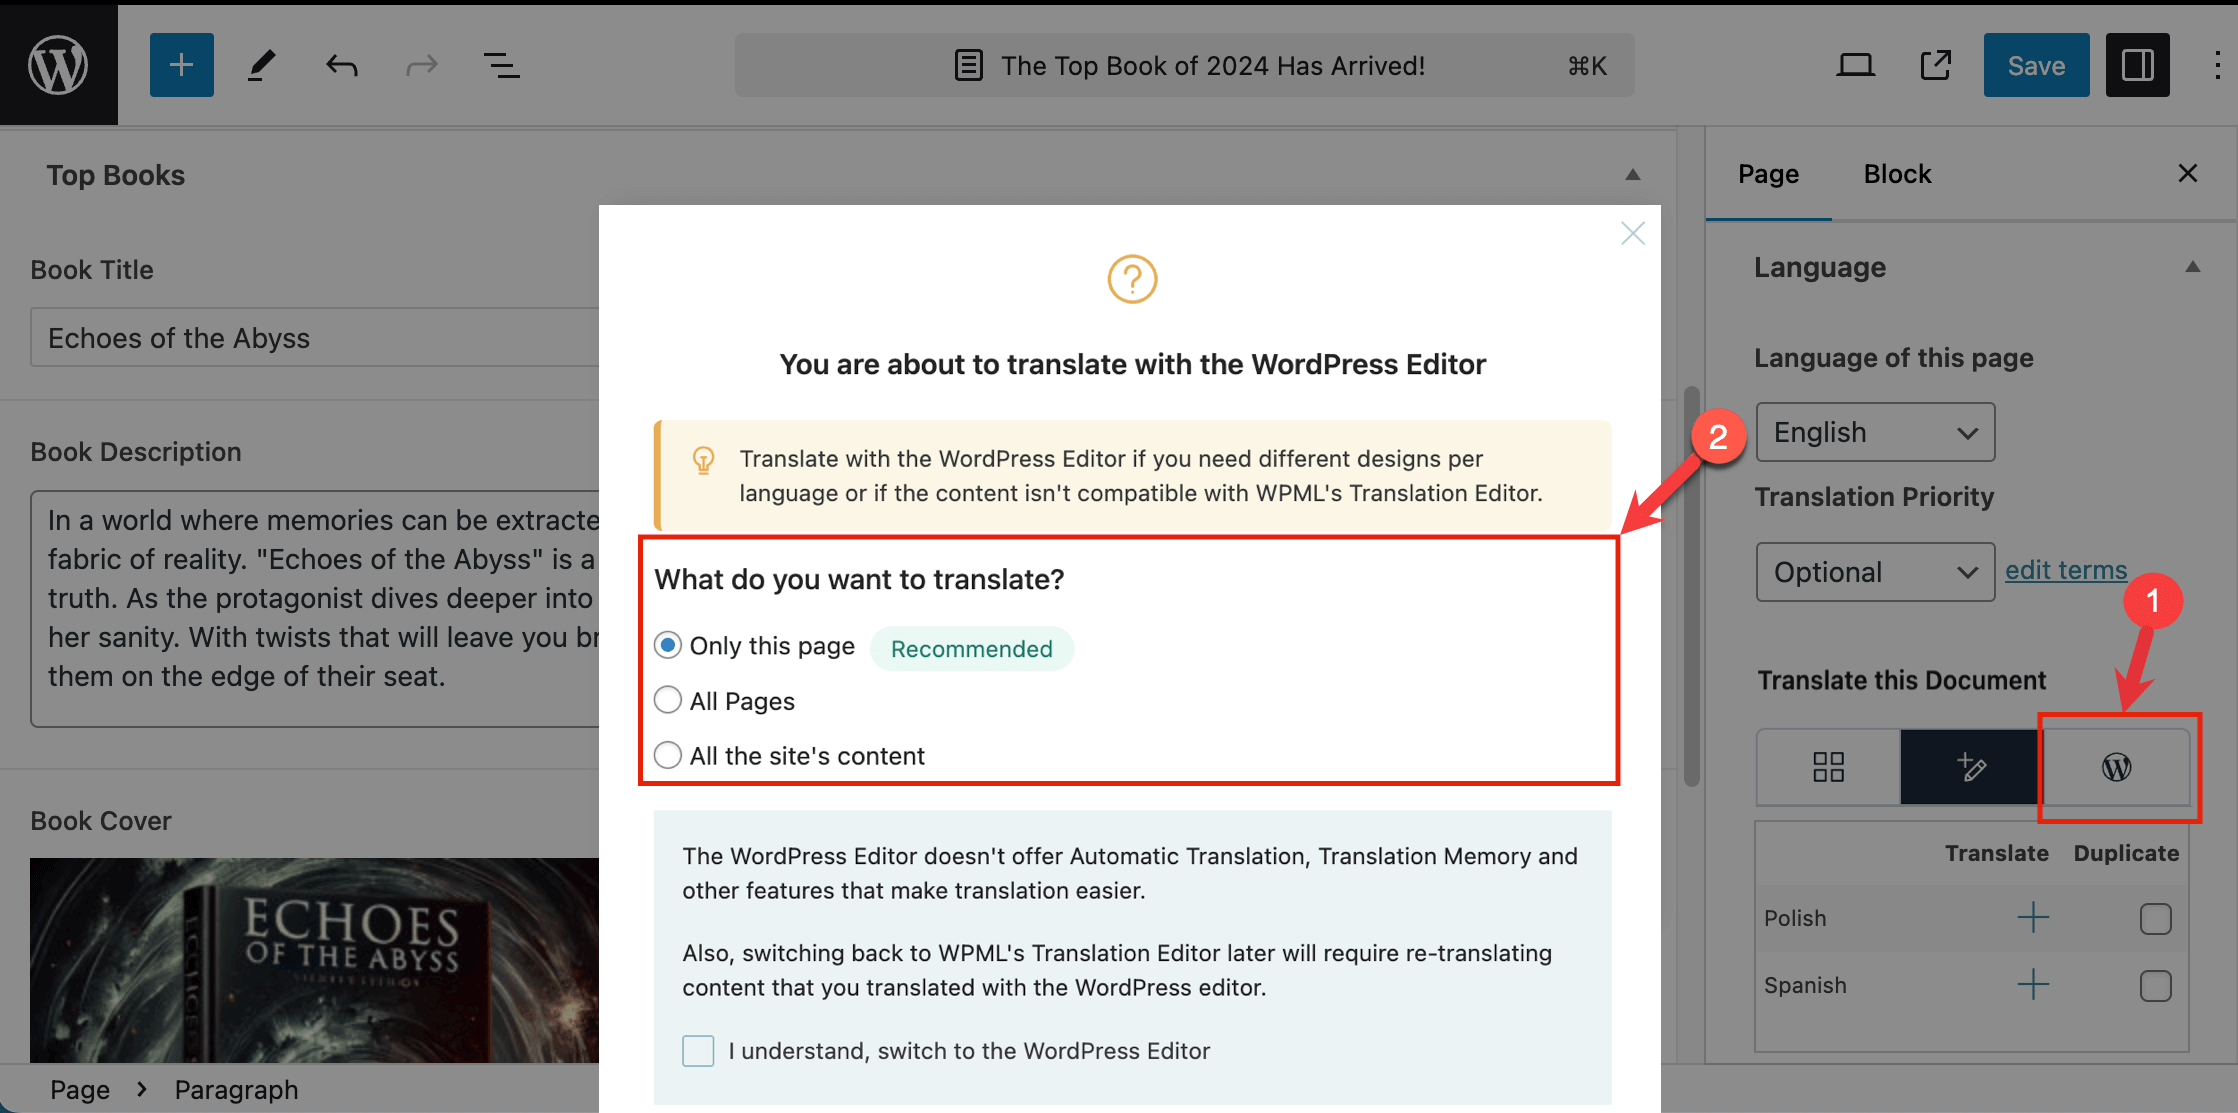Click What do you want to translate heading
The width and height of the screenshot is (2238, 1113).
coord(859,579)
